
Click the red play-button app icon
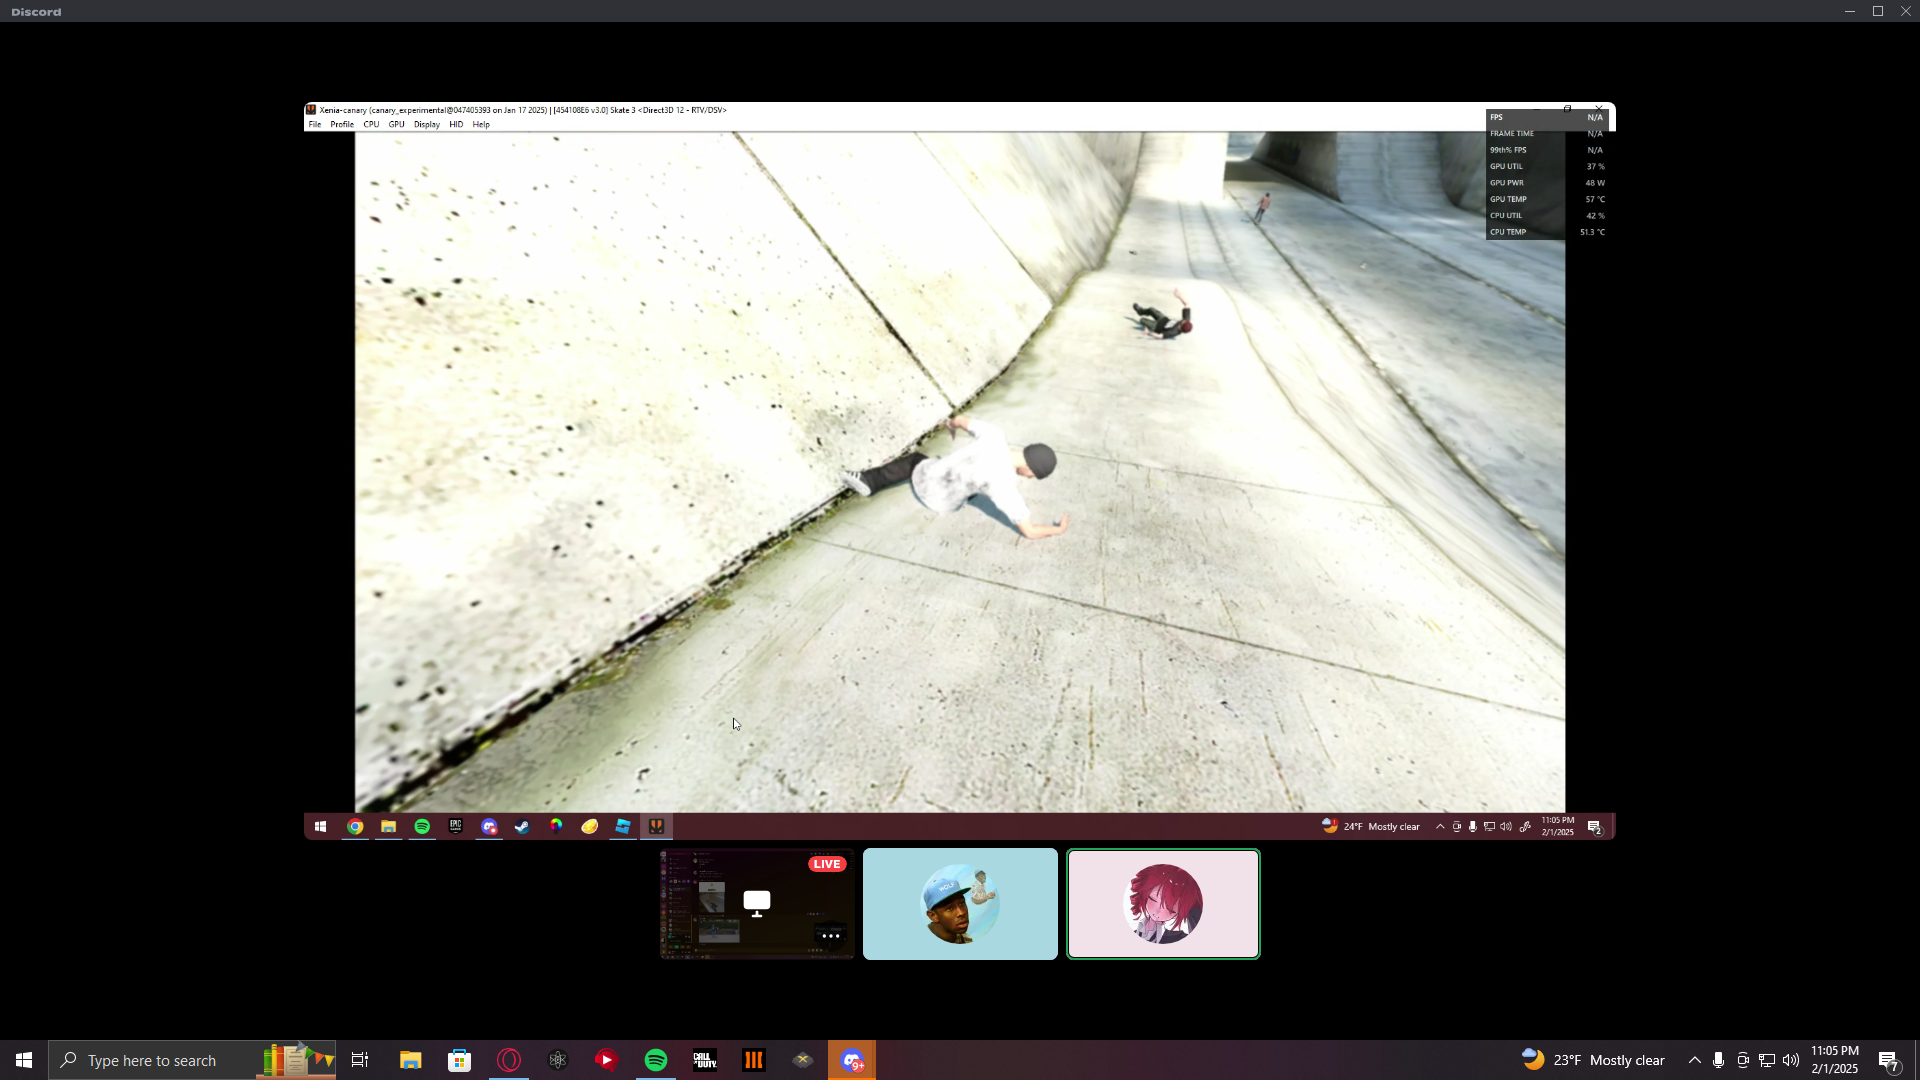(607, 1060)
